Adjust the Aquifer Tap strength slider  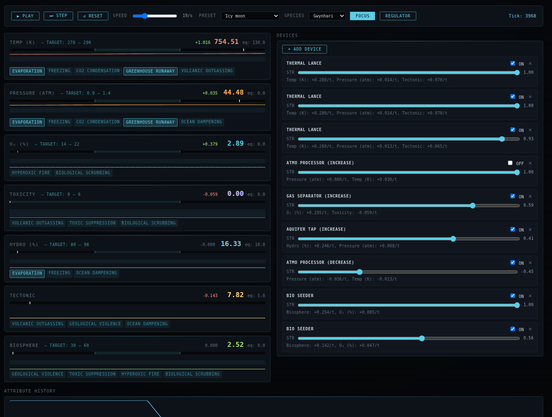pos(408,239)
